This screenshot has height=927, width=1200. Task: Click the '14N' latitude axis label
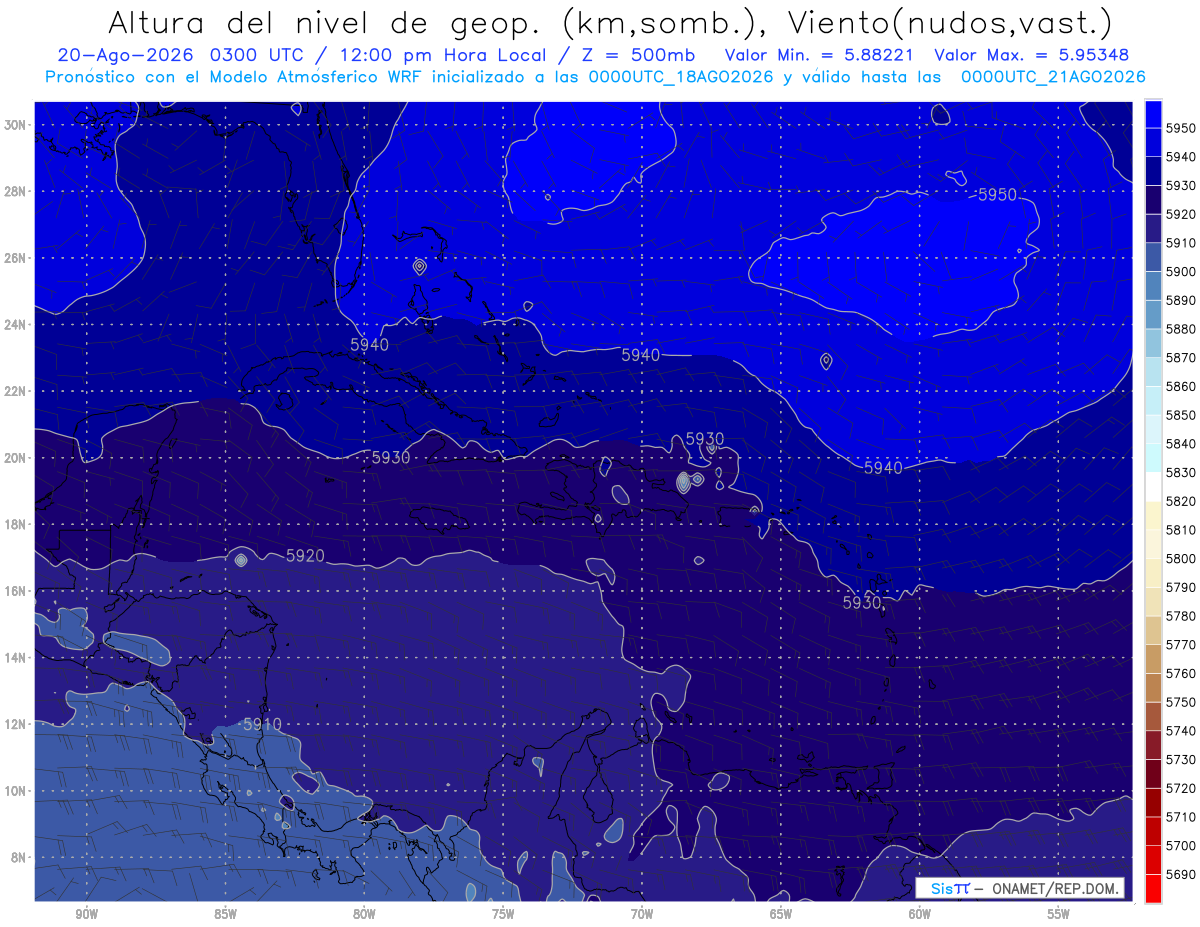click(x=15, y=657)
